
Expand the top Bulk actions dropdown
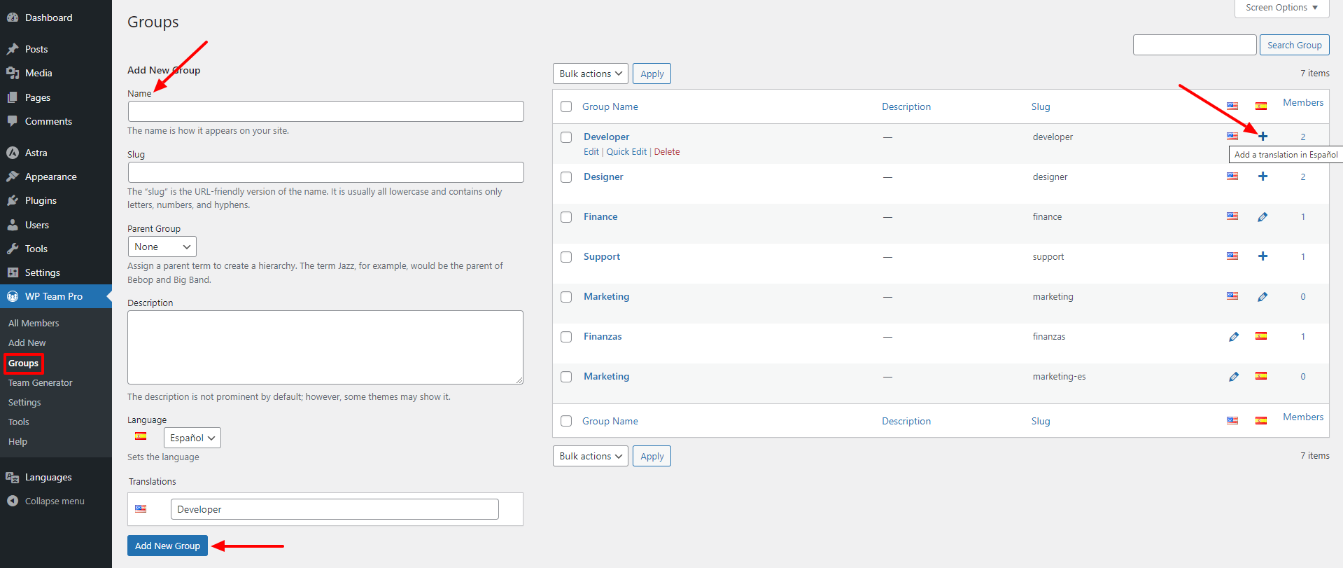click(590, 74)
